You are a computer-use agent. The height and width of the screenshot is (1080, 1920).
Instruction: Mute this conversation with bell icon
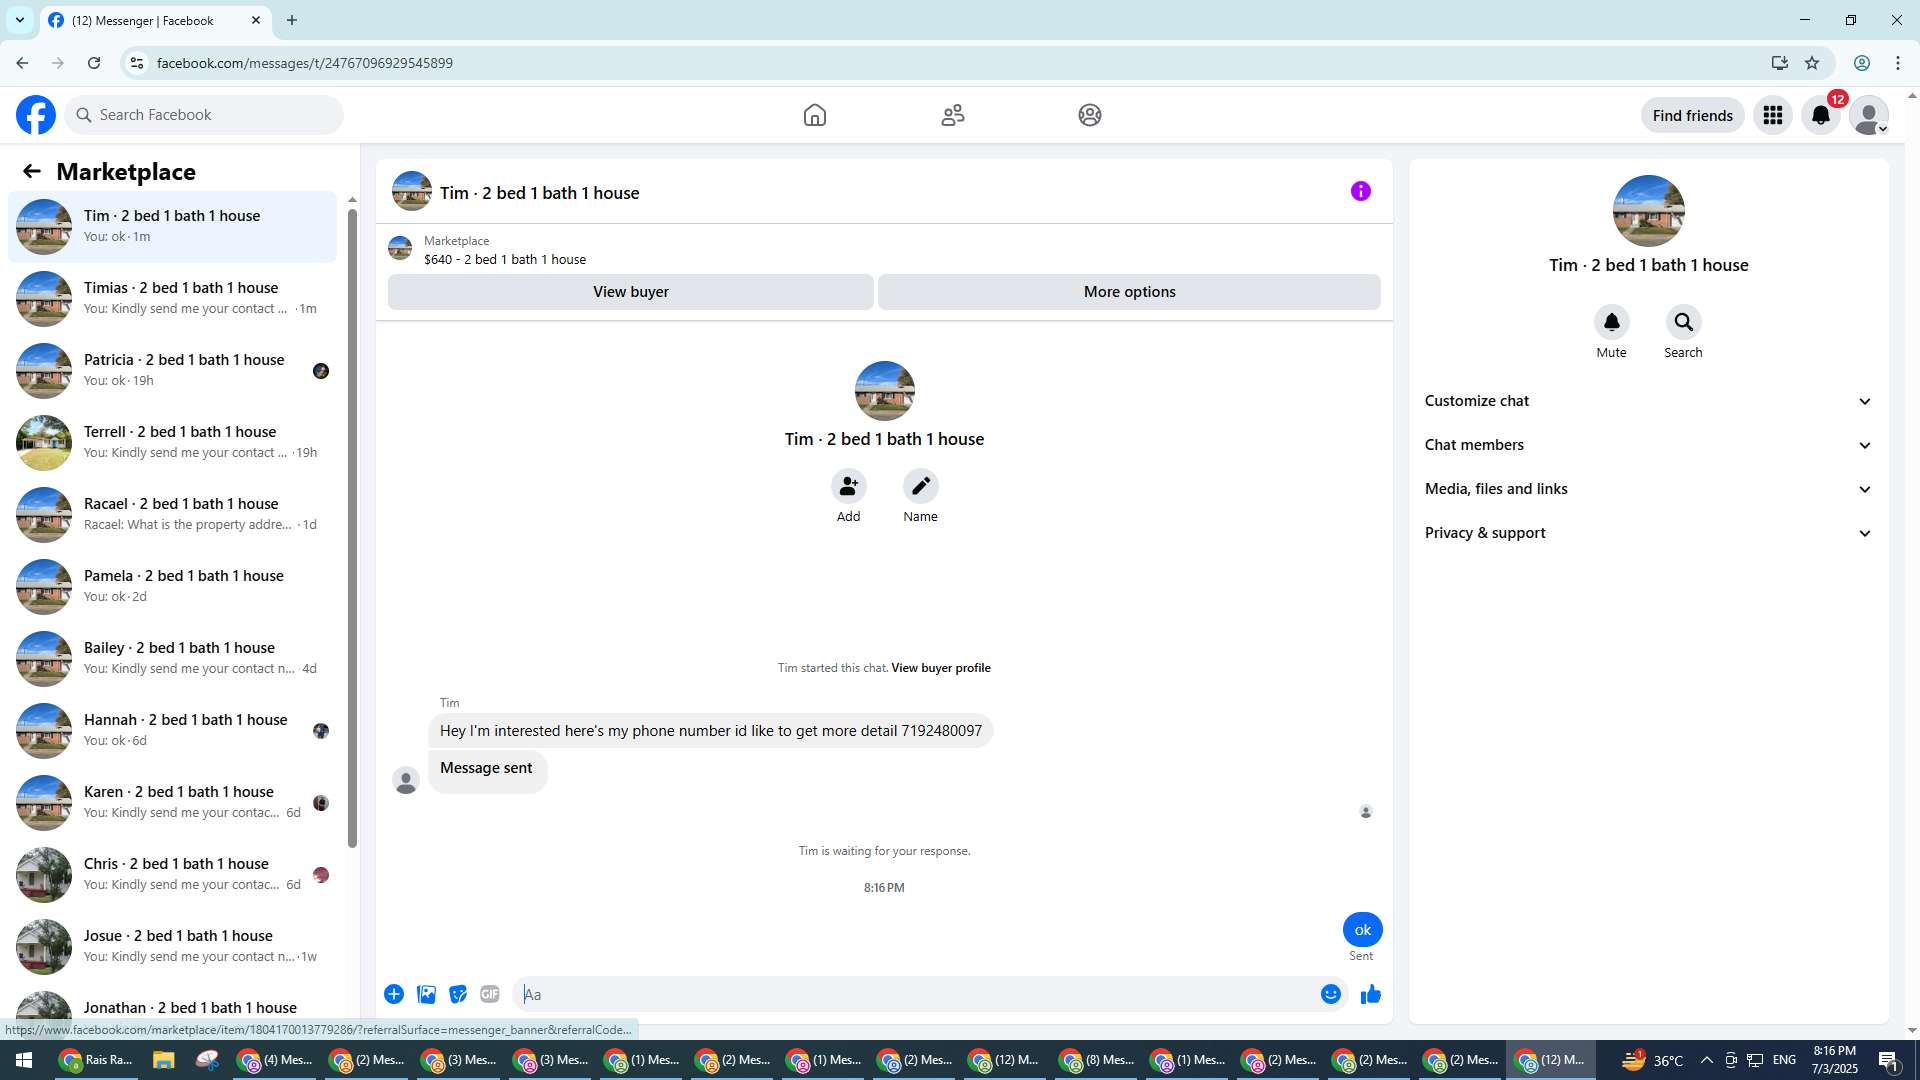pos(1611,322)
